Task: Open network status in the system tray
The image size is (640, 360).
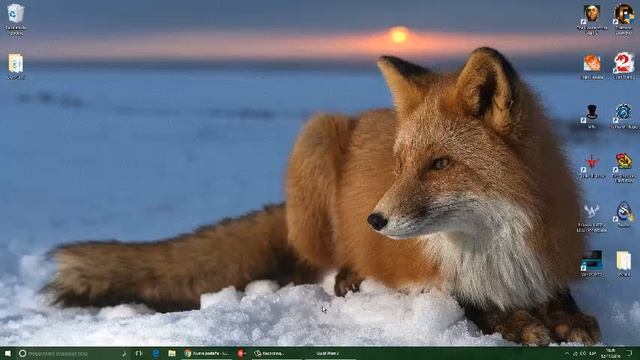Action: point(576,353)
